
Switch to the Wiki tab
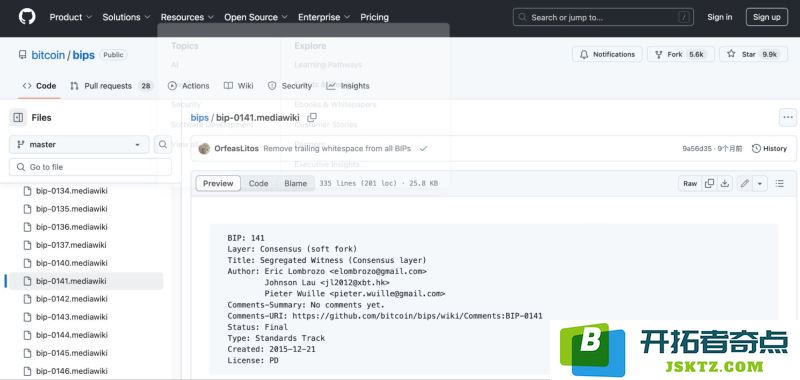[238, 86]
